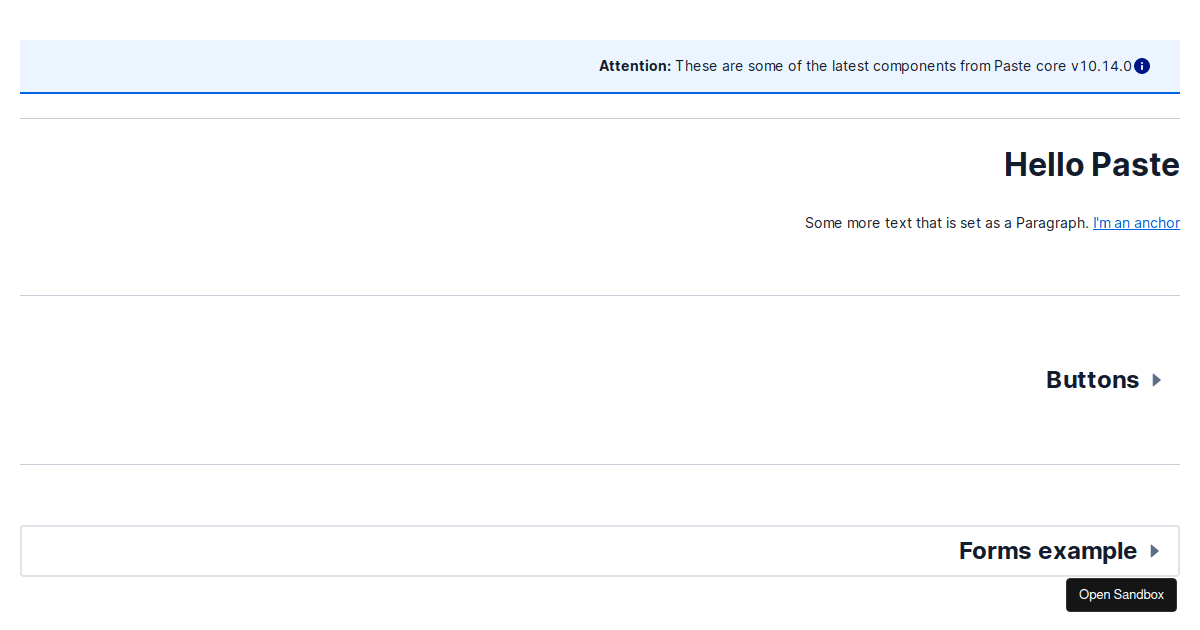Expand the Buttons disclosure section
This screenshot has width=1200, height=630.
click(600, 380)
